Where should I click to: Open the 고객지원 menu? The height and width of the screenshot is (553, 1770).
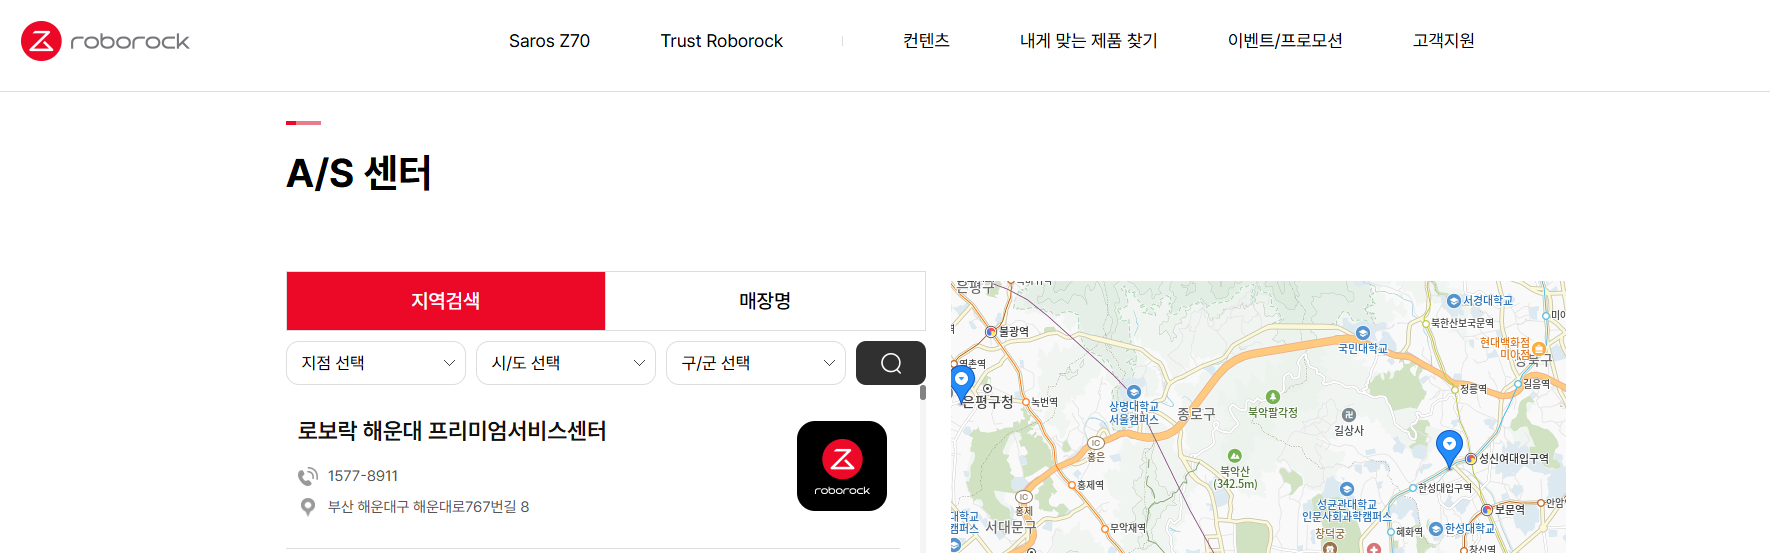click(x=1444, y=41)
